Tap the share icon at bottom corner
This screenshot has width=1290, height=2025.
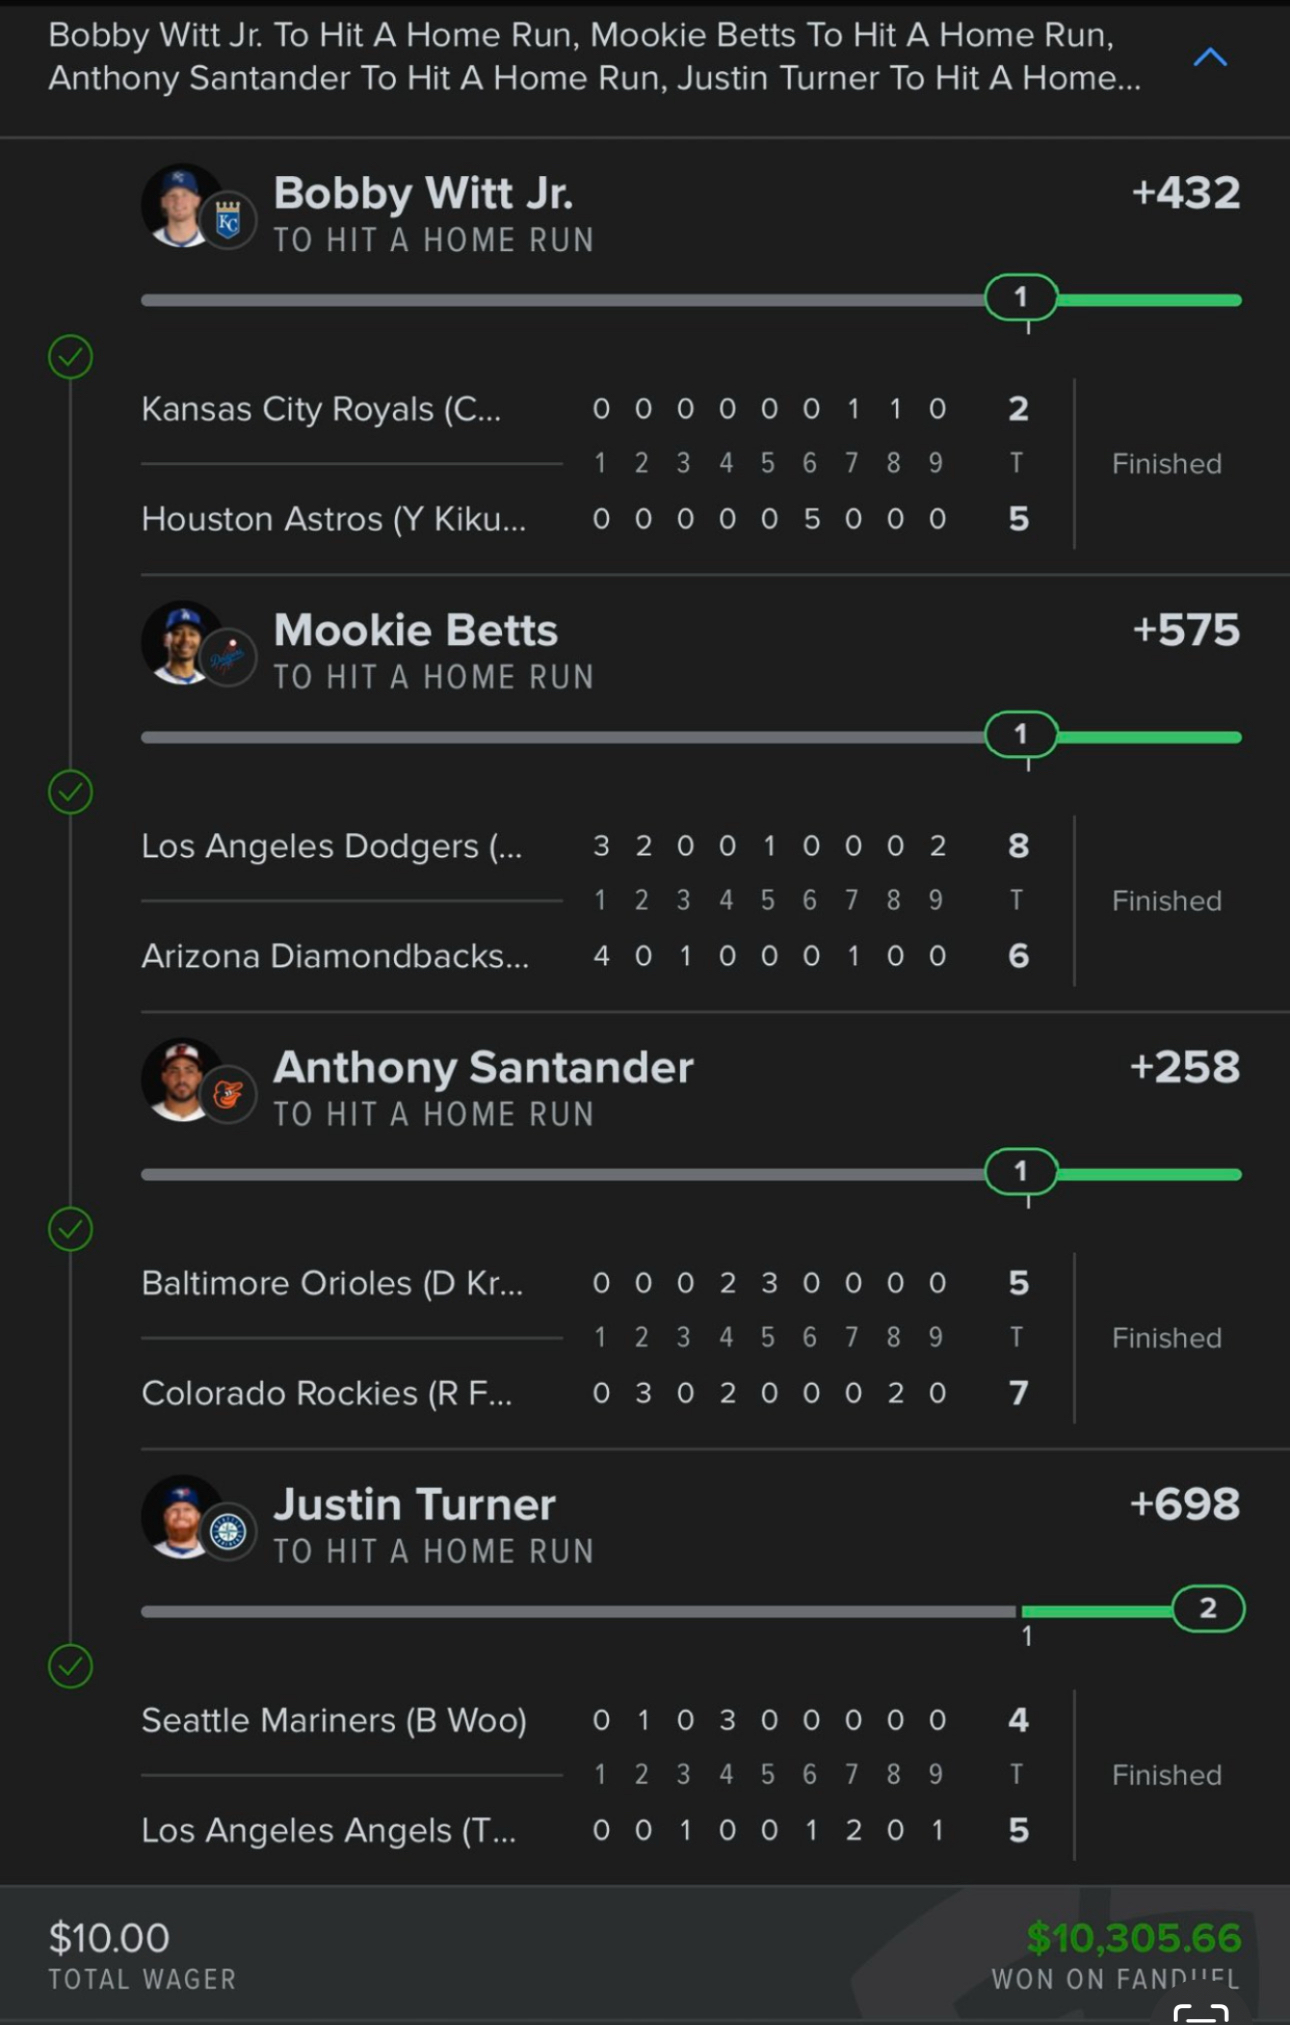point(1200,2013)
